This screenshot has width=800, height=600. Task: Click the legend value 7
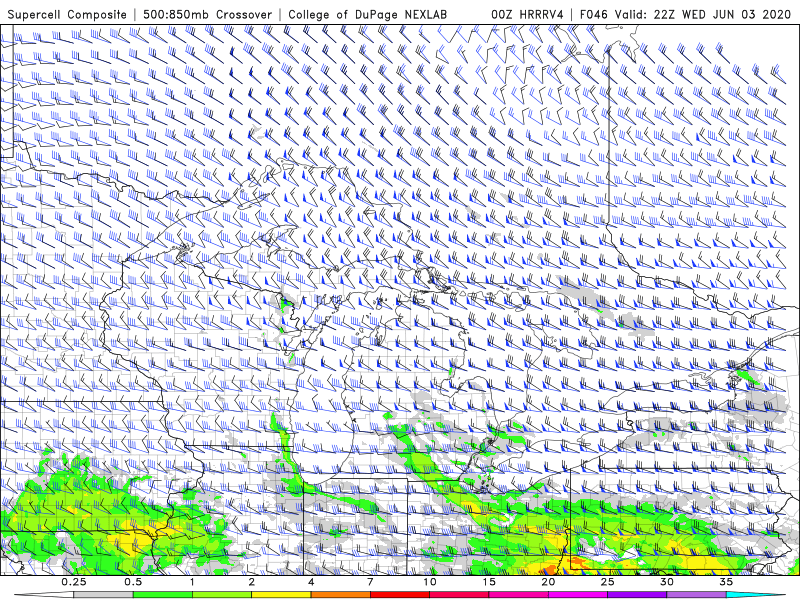click(370, 582)
